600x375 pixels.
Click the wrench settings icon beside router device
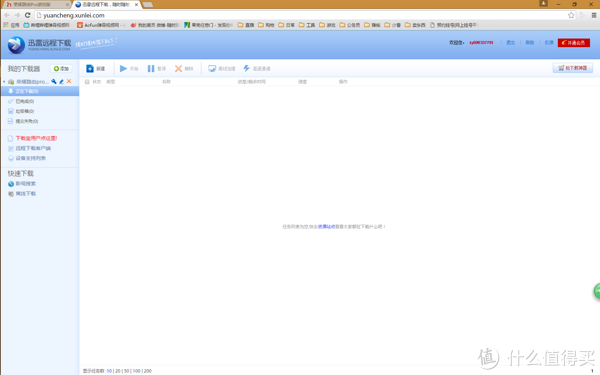(54, 81)
